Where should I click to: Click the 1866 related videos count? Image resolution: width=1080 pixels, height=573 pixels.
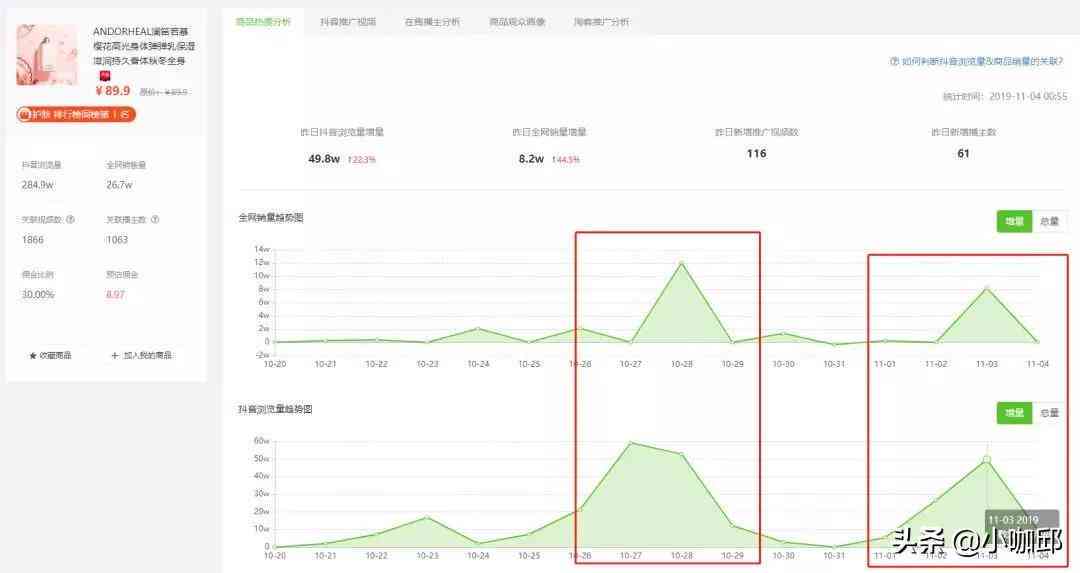pos(32,240)
